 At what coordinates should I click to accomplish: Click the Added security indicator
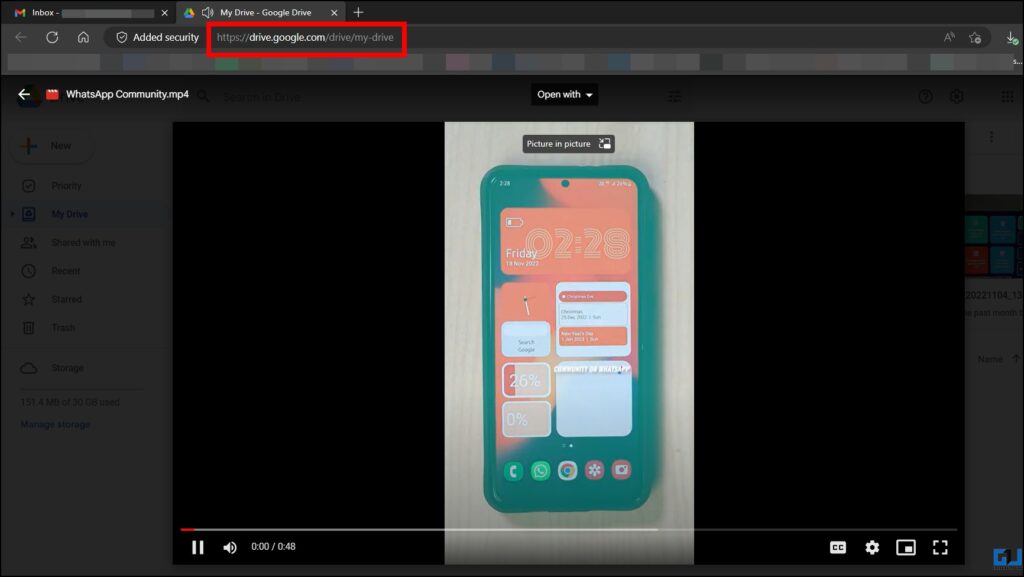coord(157,37)
